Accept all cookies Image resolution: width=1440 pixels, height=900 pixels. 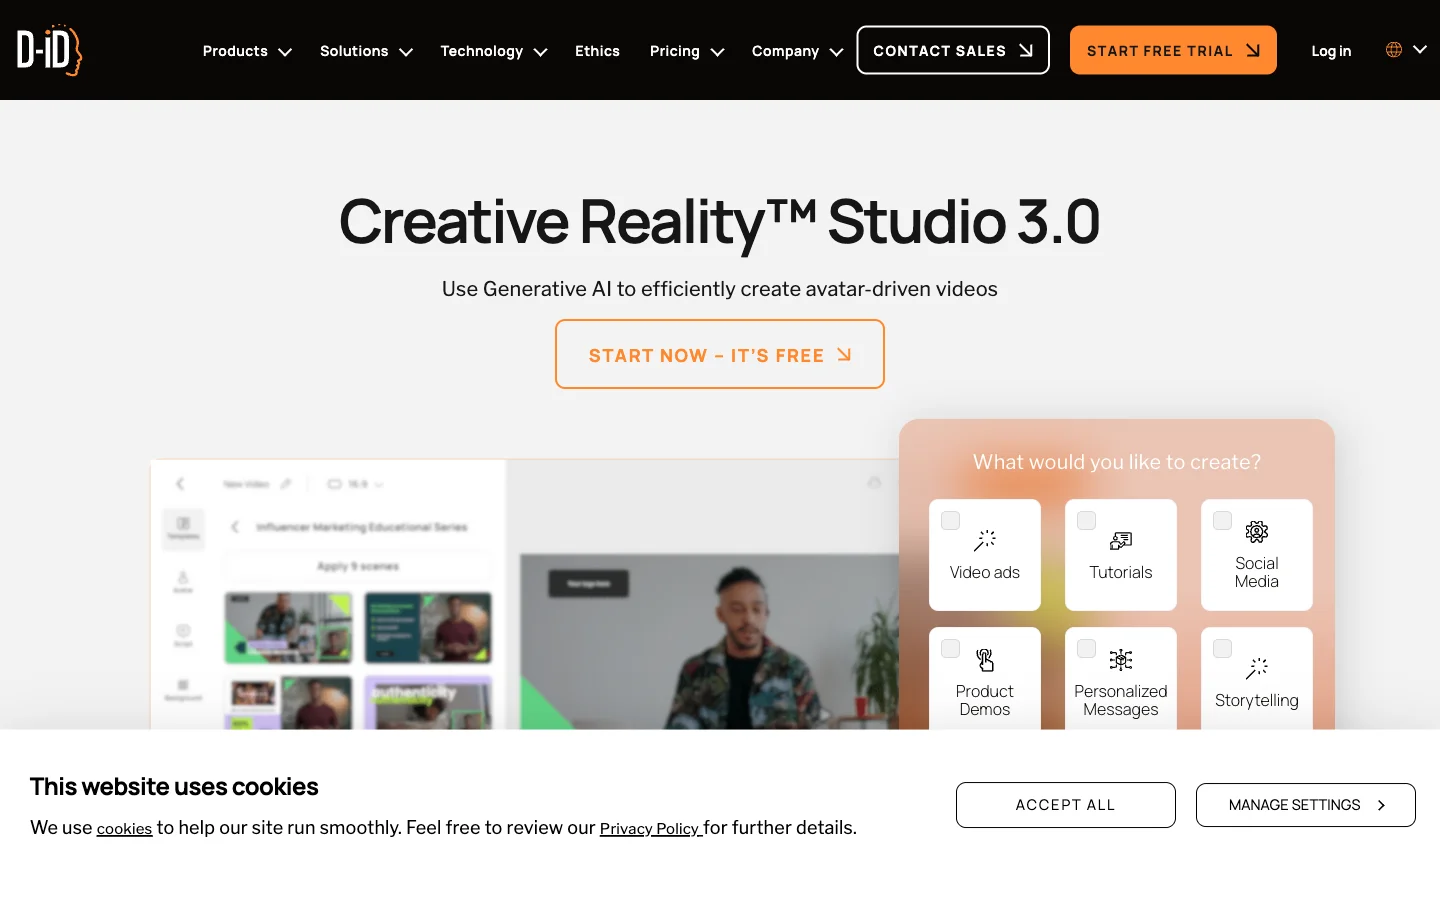pyautogui.click(x=1066, y=805)
